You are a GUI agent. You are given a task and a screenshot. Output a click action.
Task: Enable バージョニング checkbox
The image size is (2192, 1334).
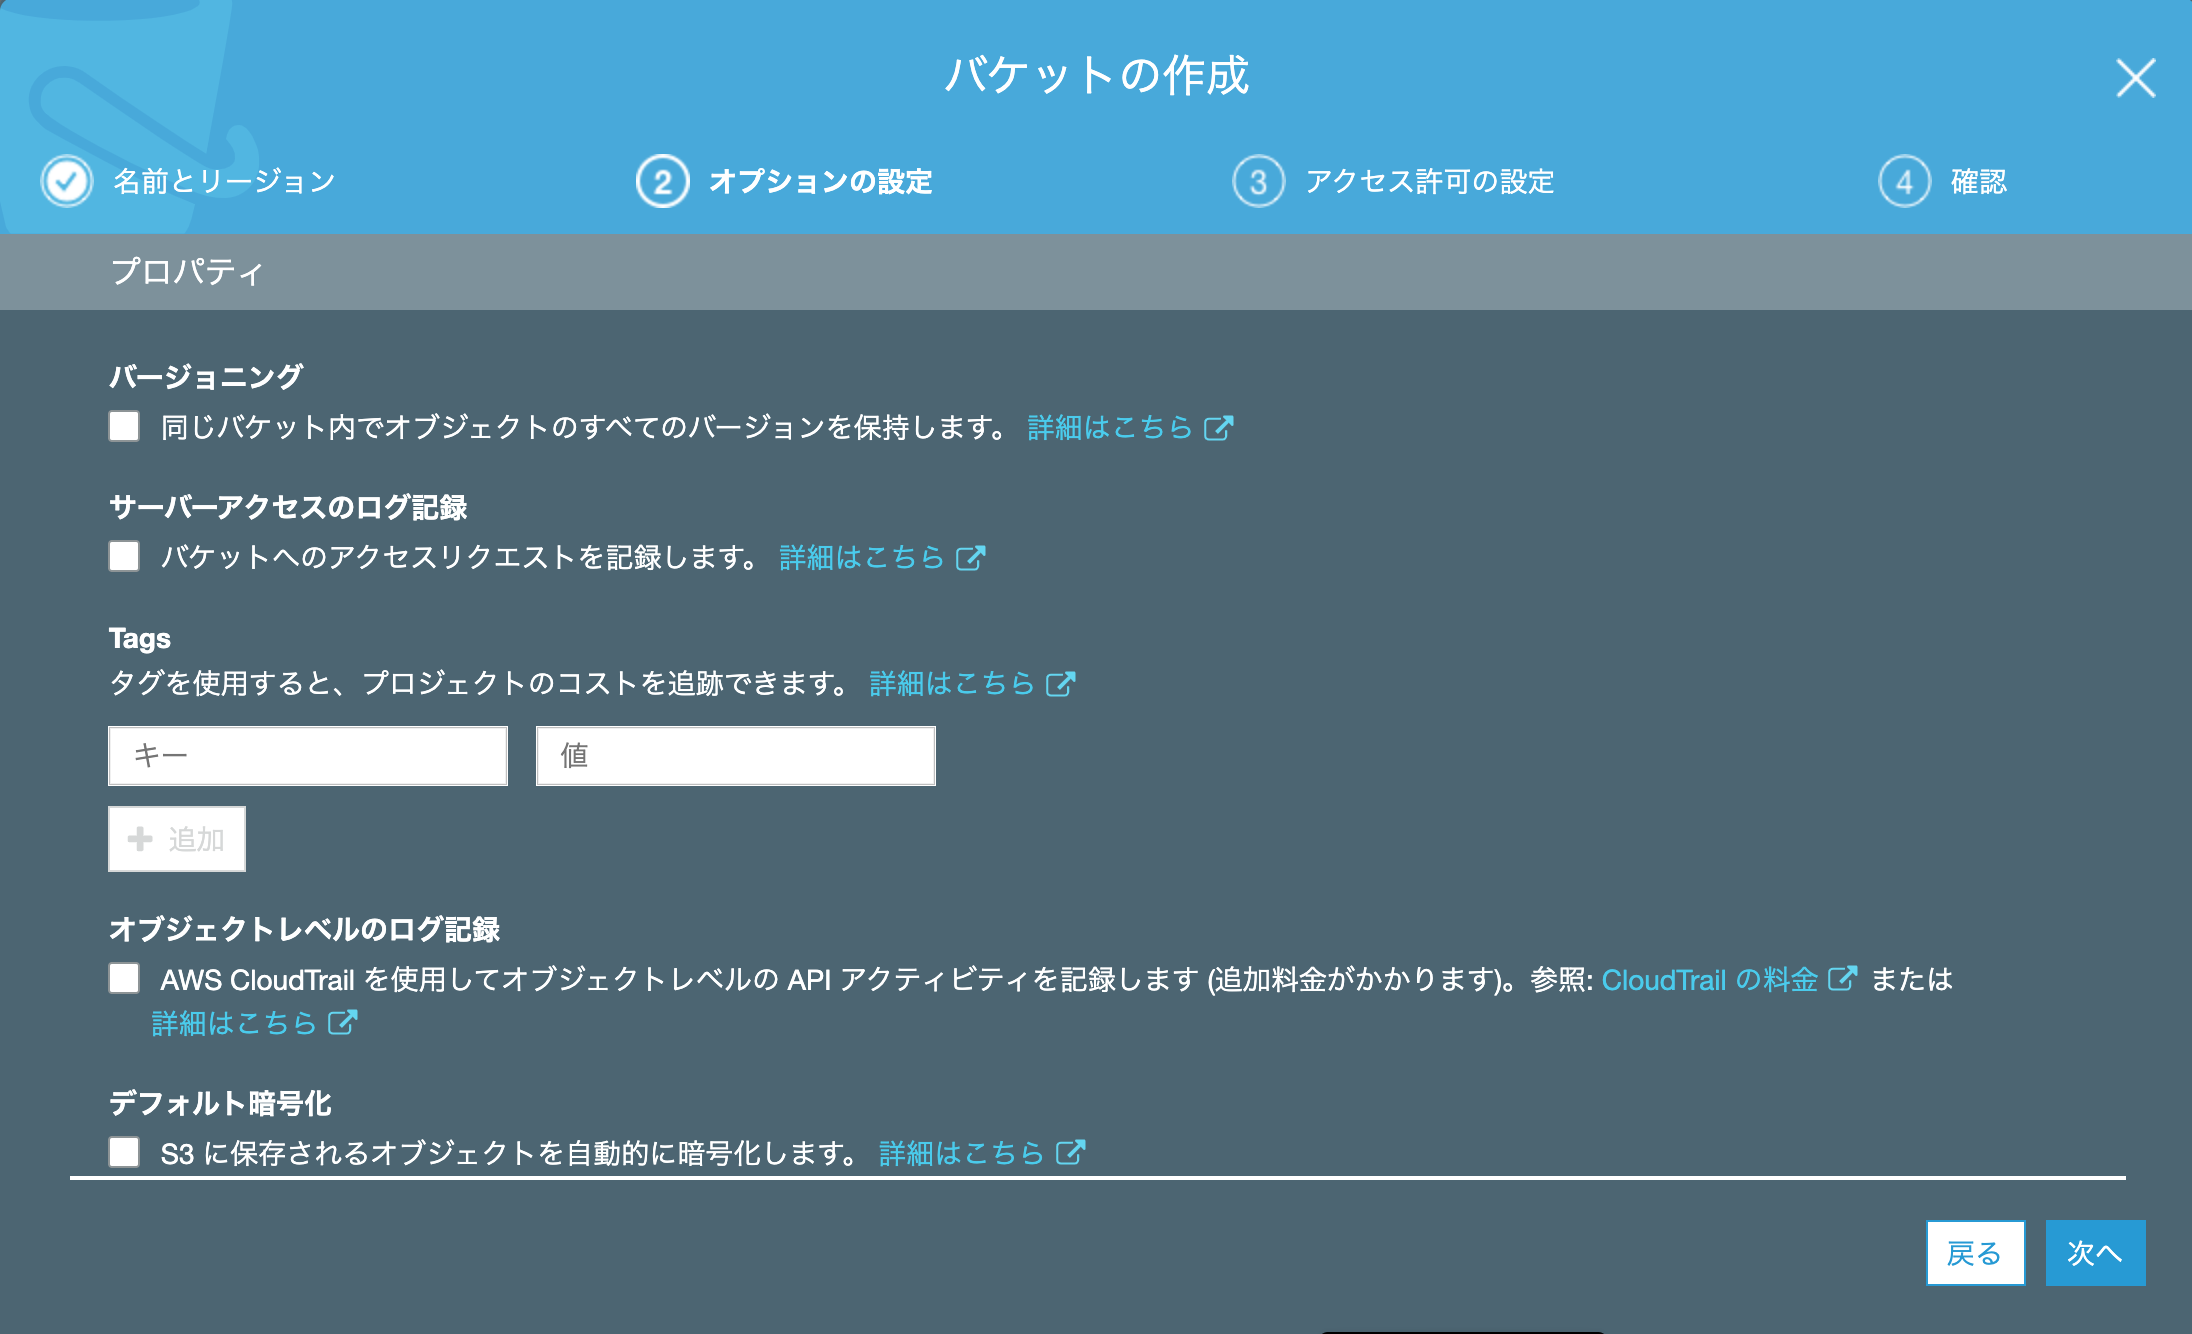pos(127,426)
